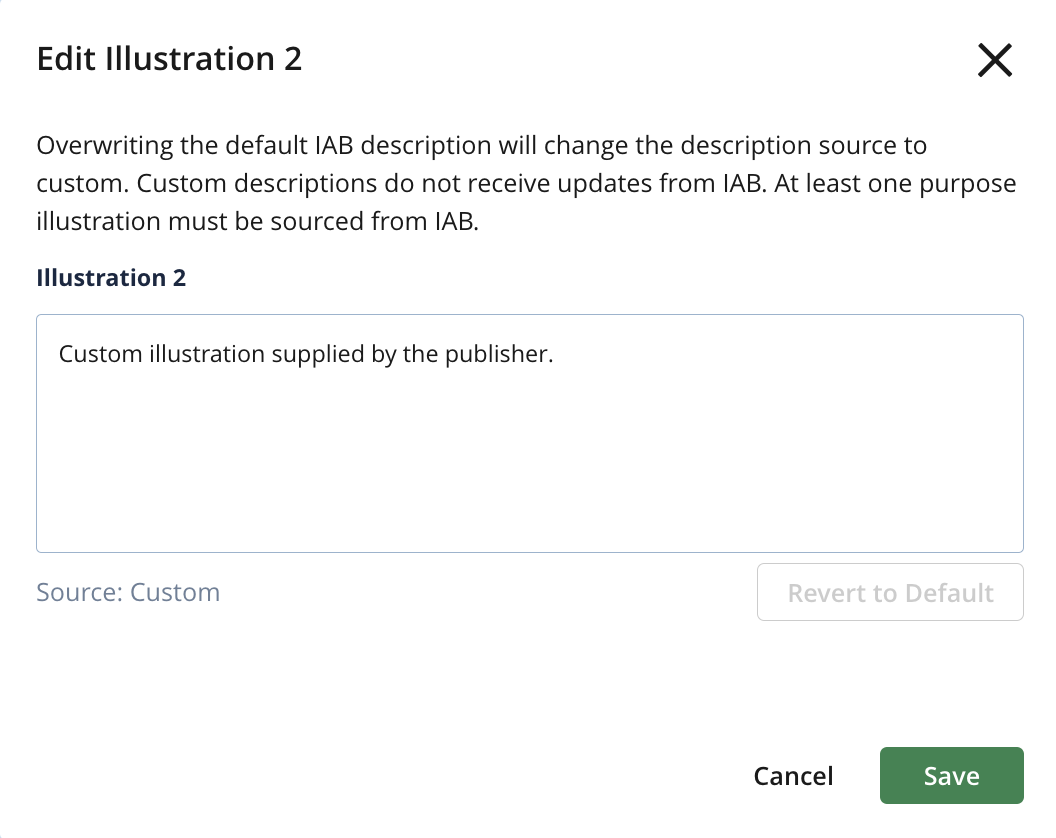The image size is (1056, 838).
Task: Click the bold Illustration 2 field label
Action: [111, 278]
